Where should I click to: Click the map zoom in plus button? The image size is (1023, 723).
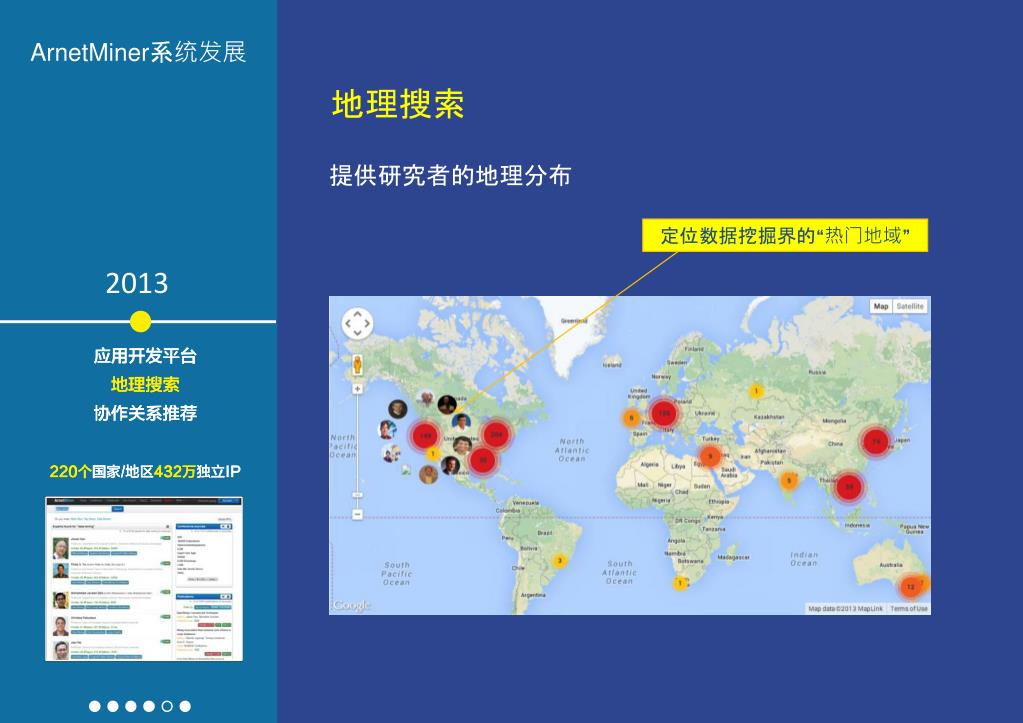(x=358, y=389)
